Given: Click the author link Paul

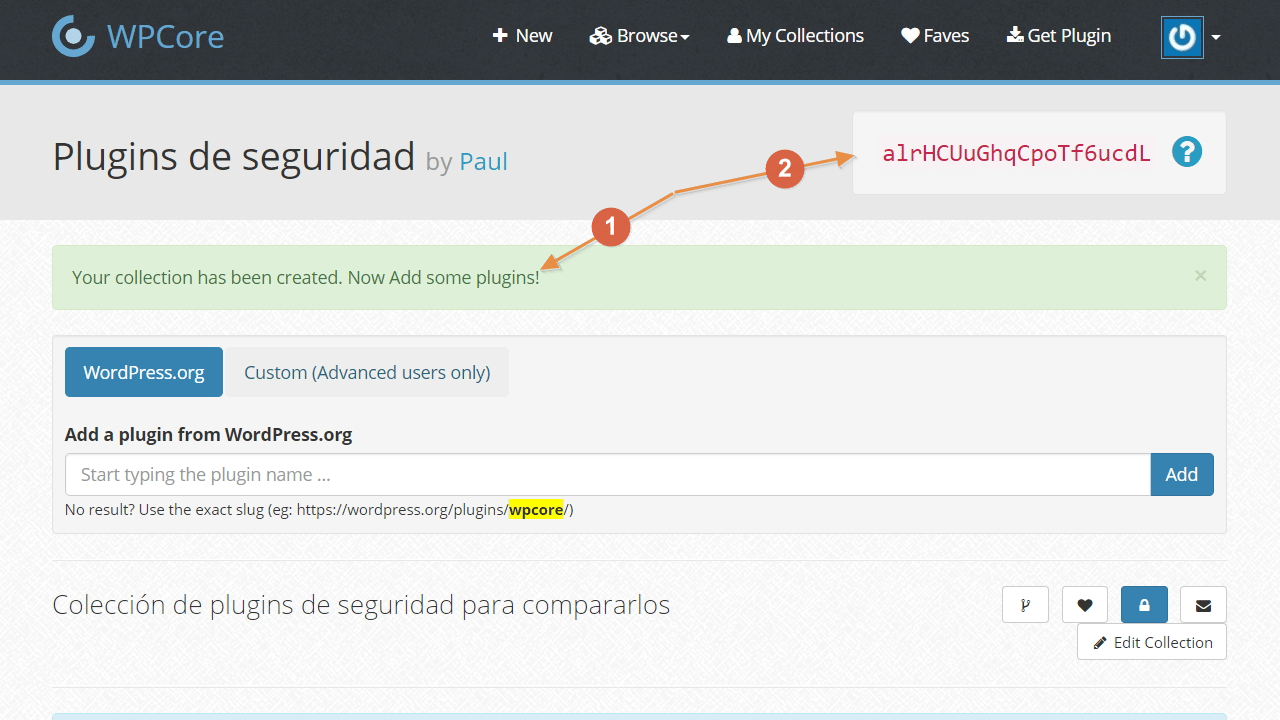Looking at the screenshot, I should (483, 161).
